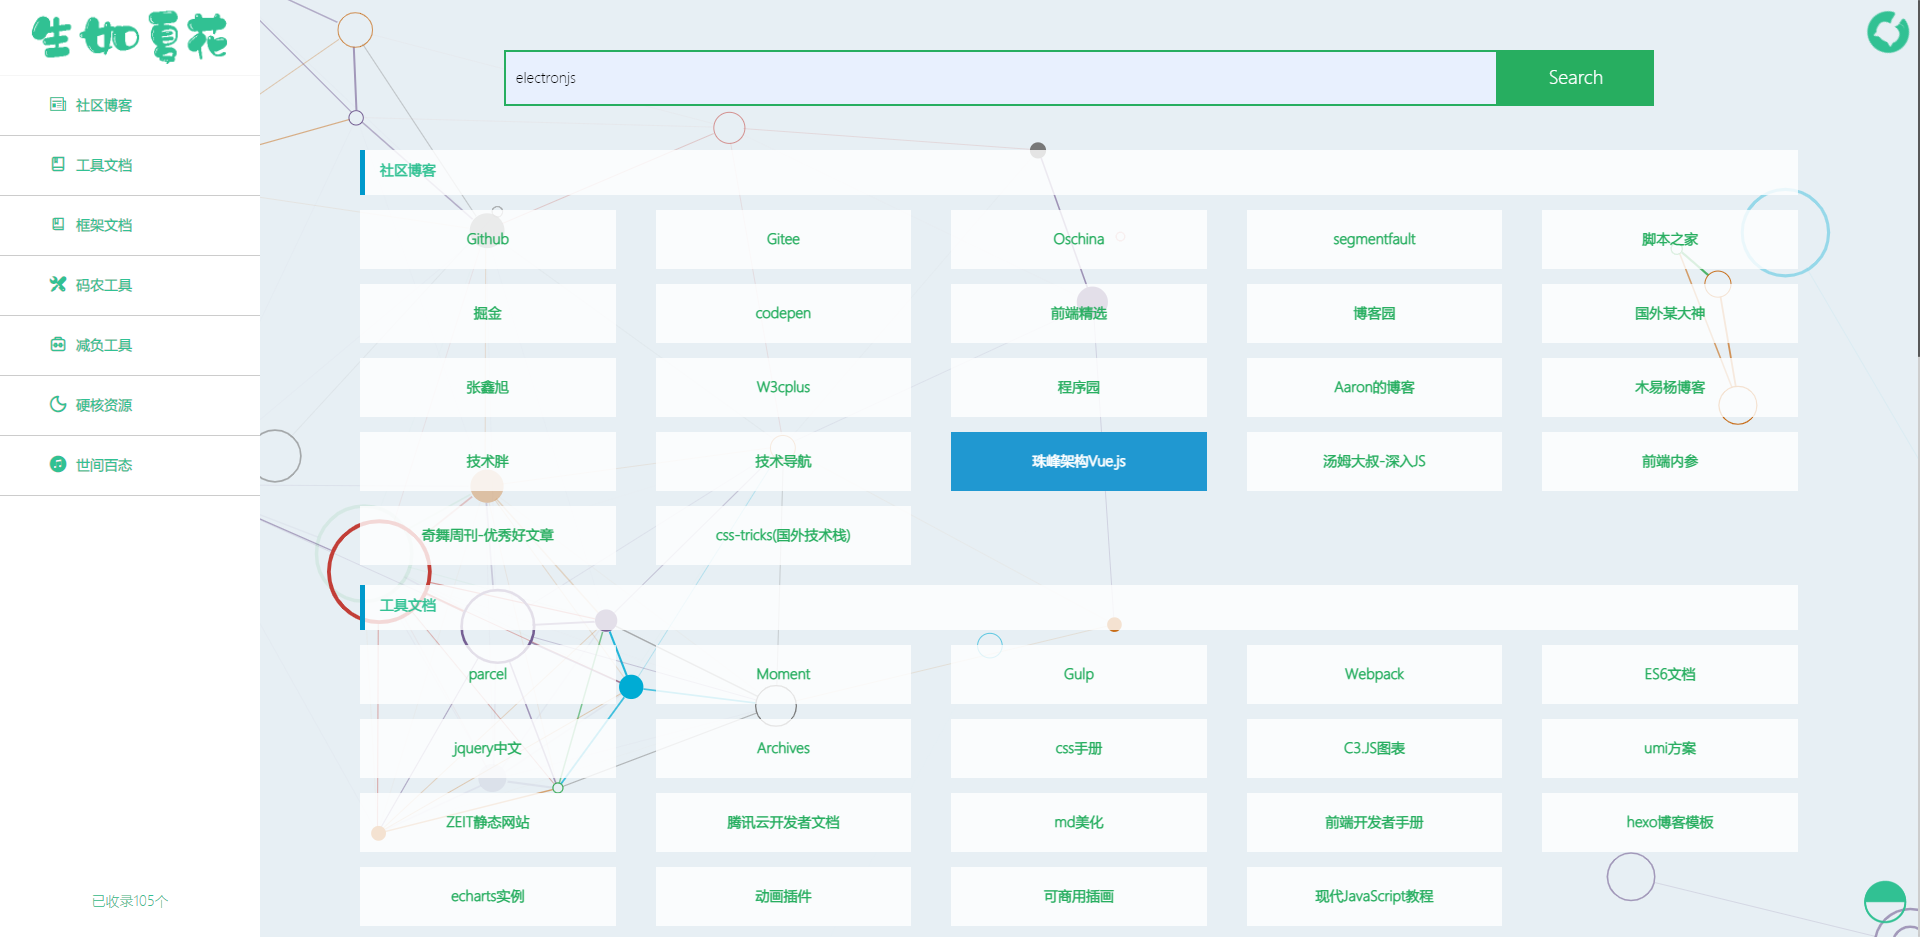
Task: Select the highlighted 珠峰架构Vue.js card
Action: click(1078, 461)
